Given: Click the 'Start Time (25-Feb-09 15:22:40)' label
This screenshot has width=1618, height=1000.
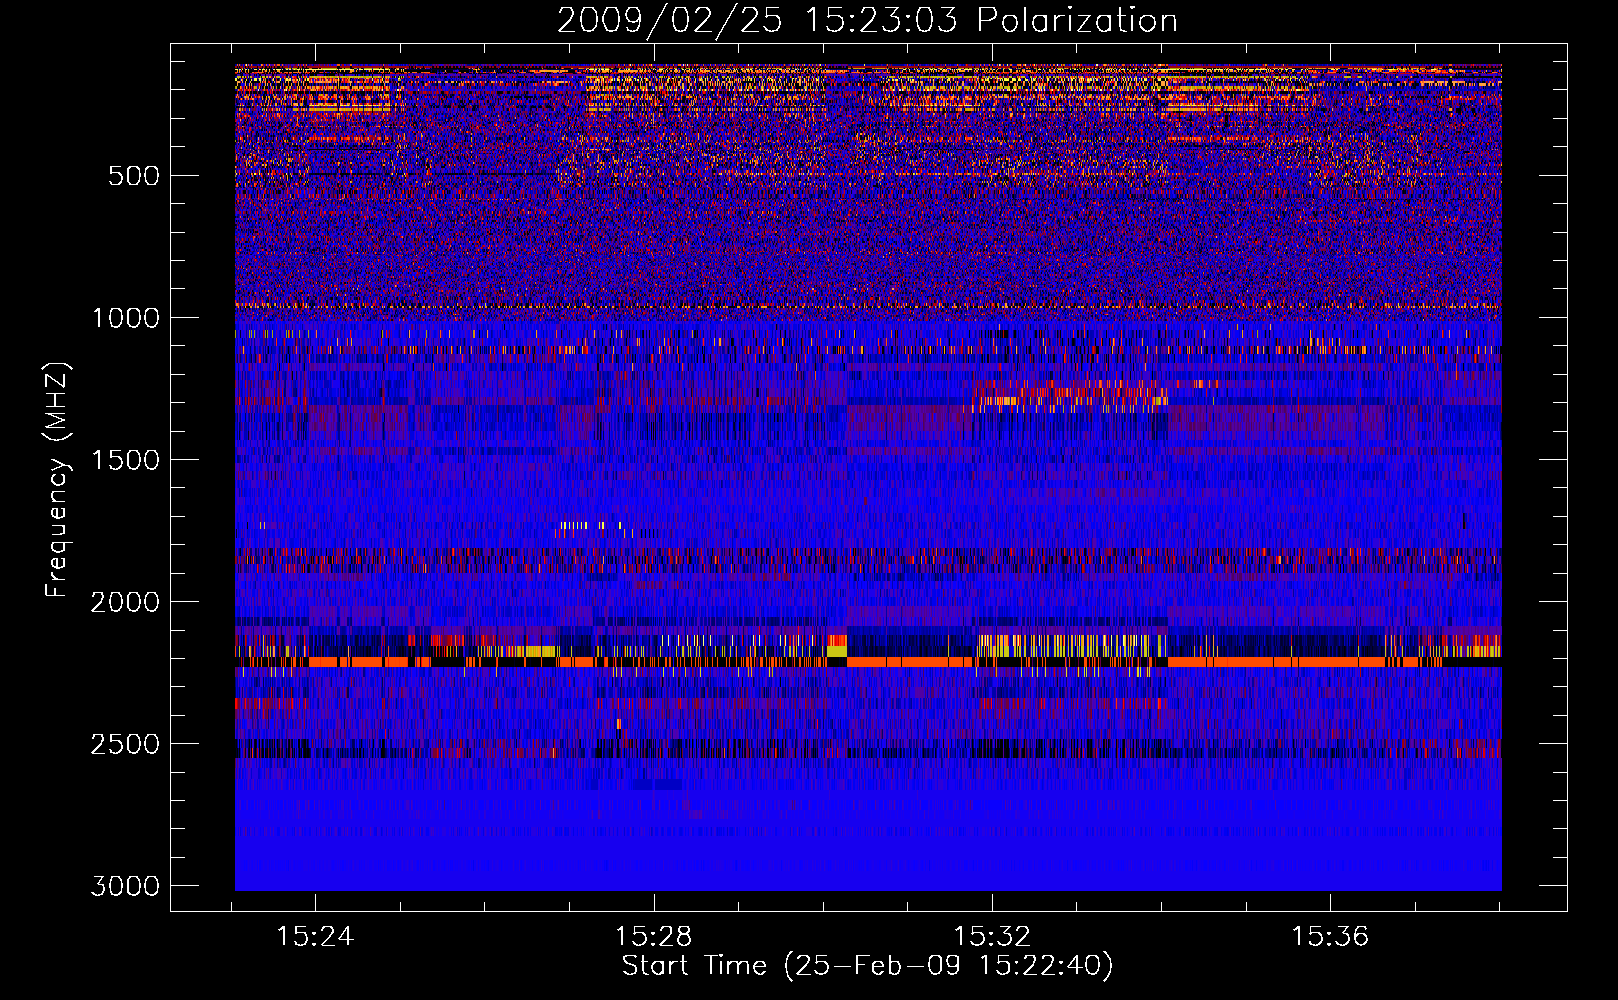Looking at the screenshot, I should click(867, 966).
